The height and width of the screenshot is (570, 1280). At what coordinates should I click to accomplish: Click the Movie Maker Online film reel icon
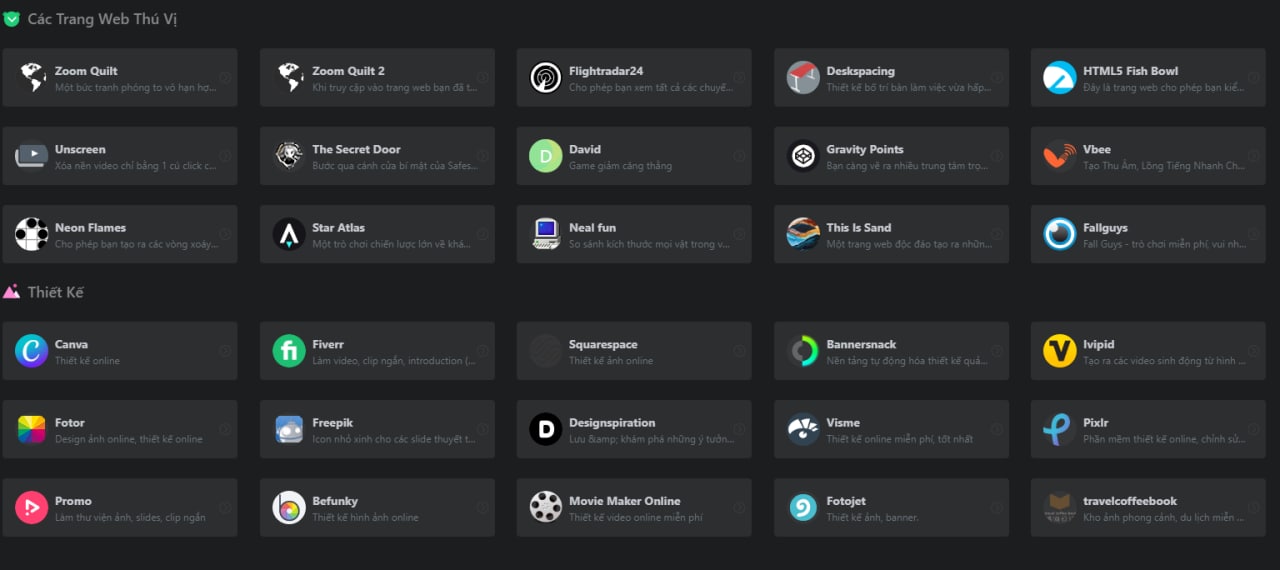546,508
